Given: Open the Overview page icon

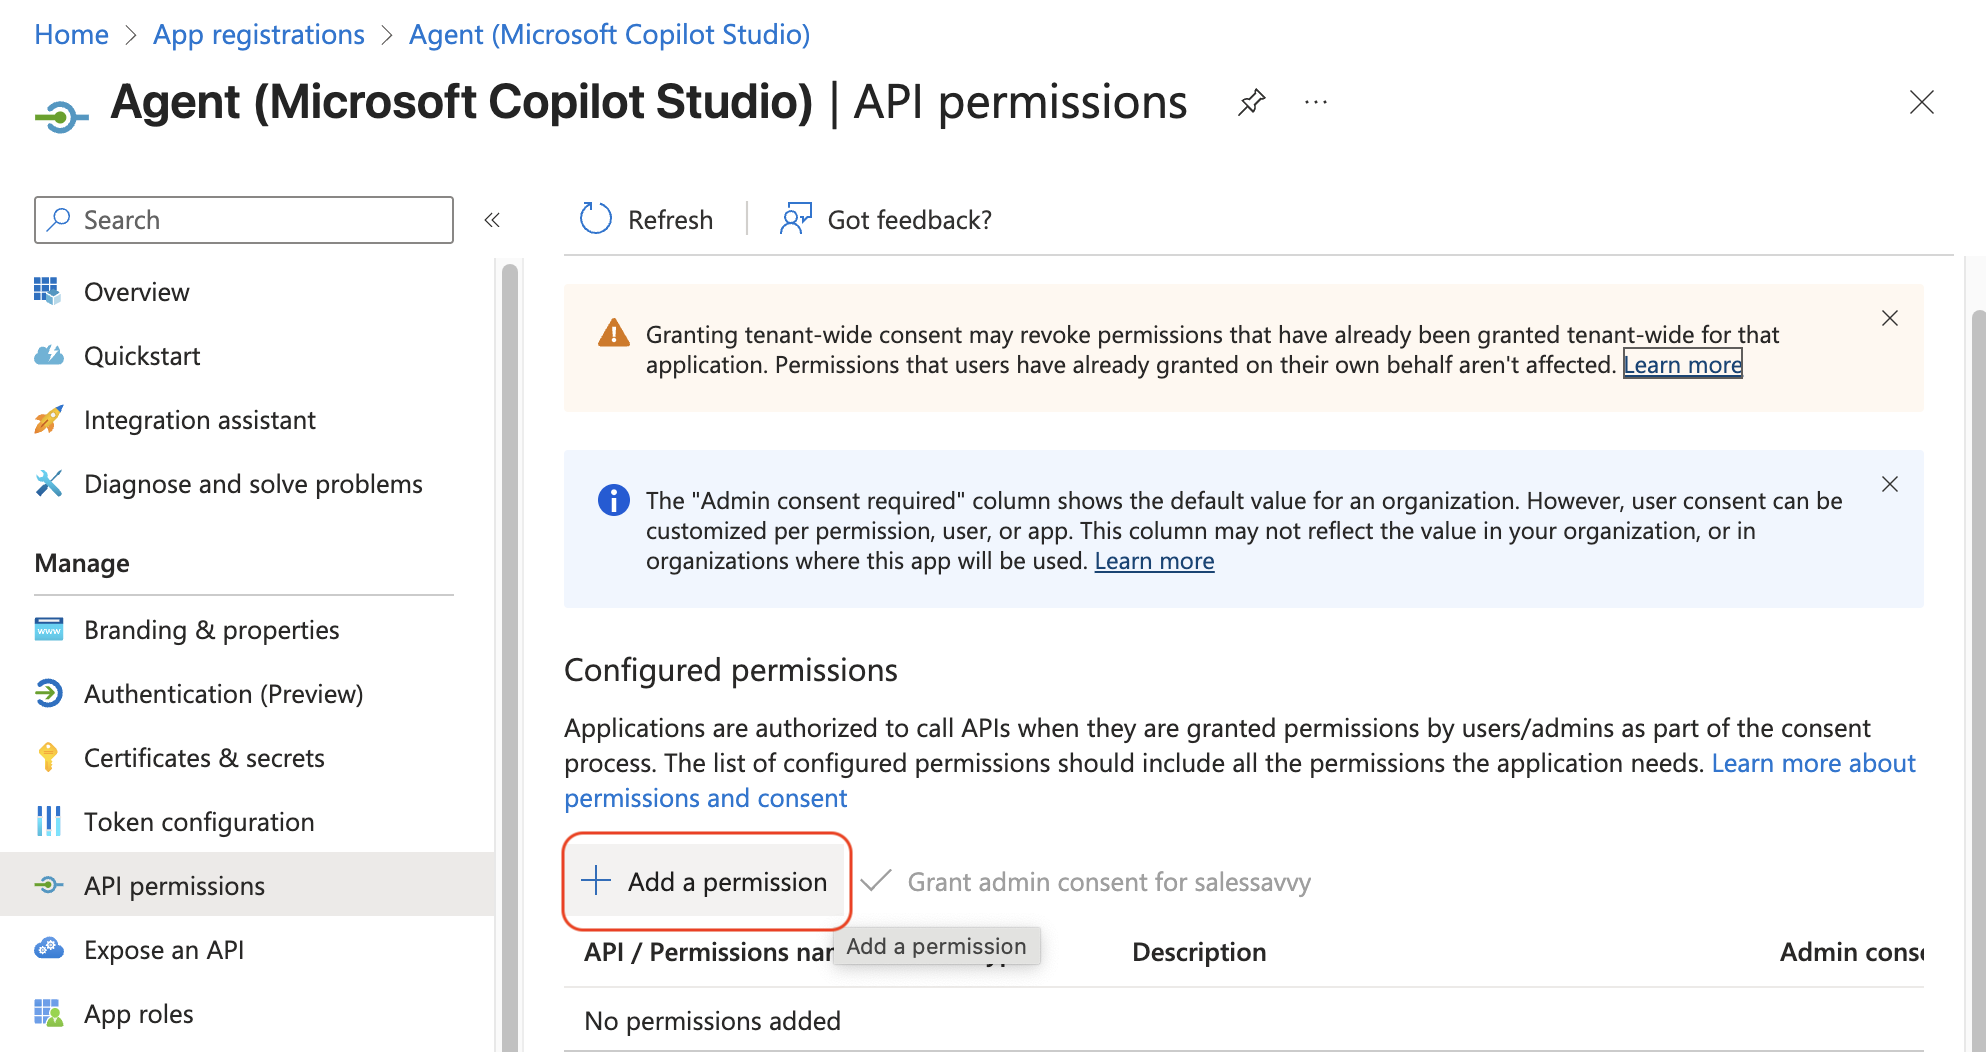Looking at the screenshot, I should click(x=47, y=291).
